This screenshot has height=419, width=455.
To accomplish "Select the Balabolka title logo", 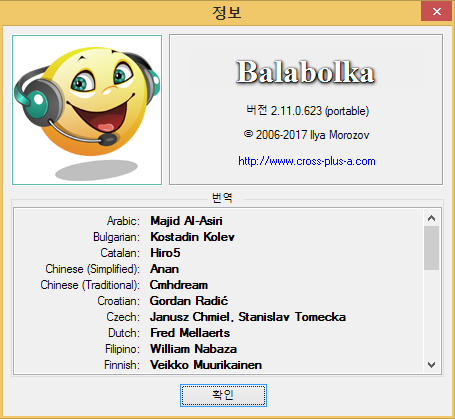I will coord(305,72).
